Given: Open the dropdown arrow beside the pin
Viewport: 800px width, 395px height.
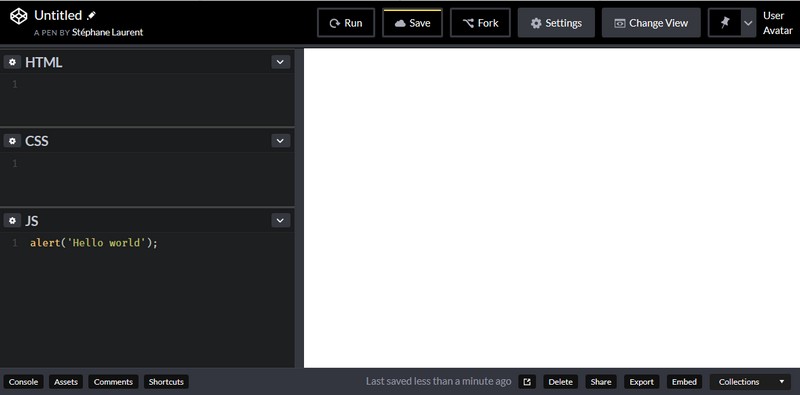Looking at the screenshot, I should click(748, 22).
